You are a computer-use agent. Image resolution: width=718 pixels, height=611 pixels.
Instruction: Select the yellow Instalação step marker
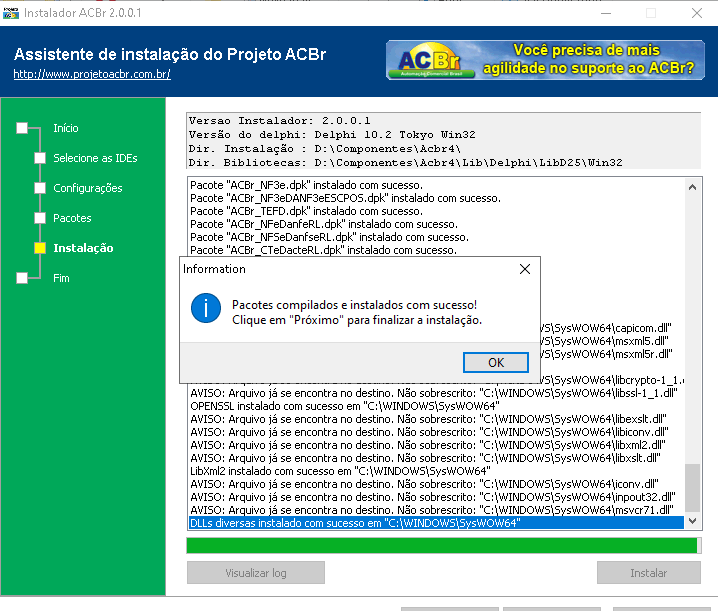[40, 248]
